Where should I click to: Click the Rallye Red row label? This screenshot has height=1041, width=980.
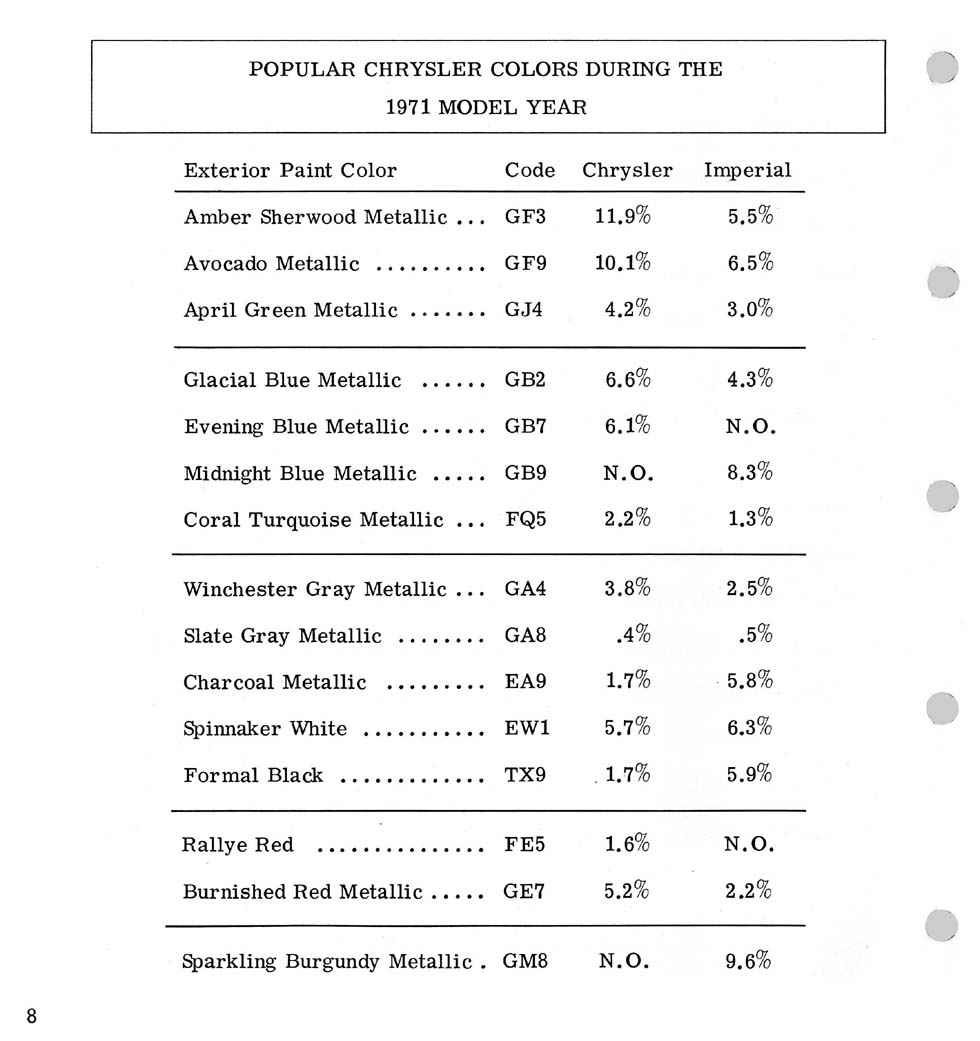point(237,844)
